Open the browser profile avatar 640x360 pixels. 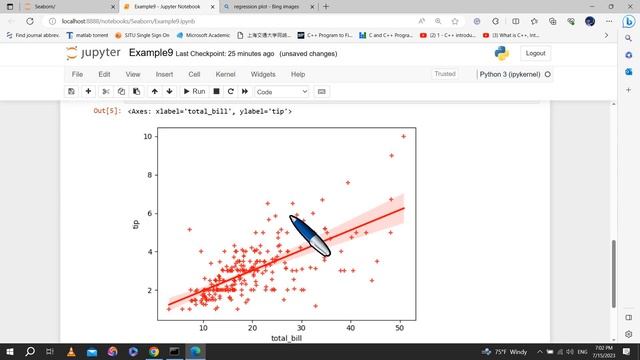pos(590,21)
